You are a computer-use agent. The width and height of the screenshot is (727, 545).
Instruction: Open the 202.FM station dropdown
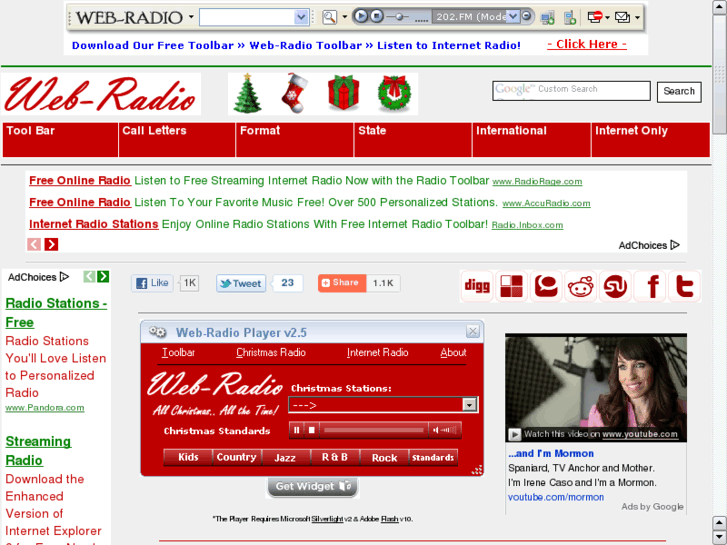pyautogui.click(x=512, y=17)
